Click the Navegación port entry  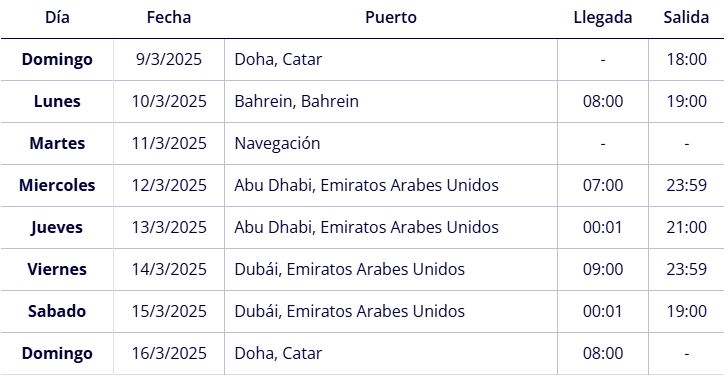tap(277, 143)
